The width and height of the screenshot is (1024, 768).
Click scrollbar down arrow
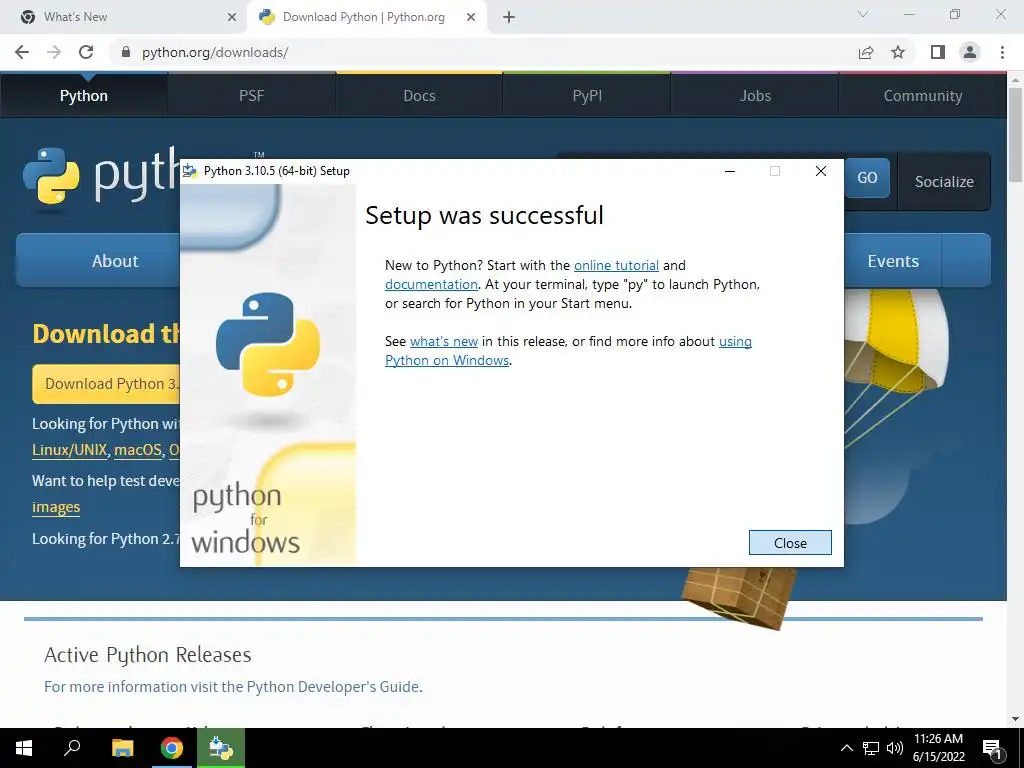(x=1016, y=719)
